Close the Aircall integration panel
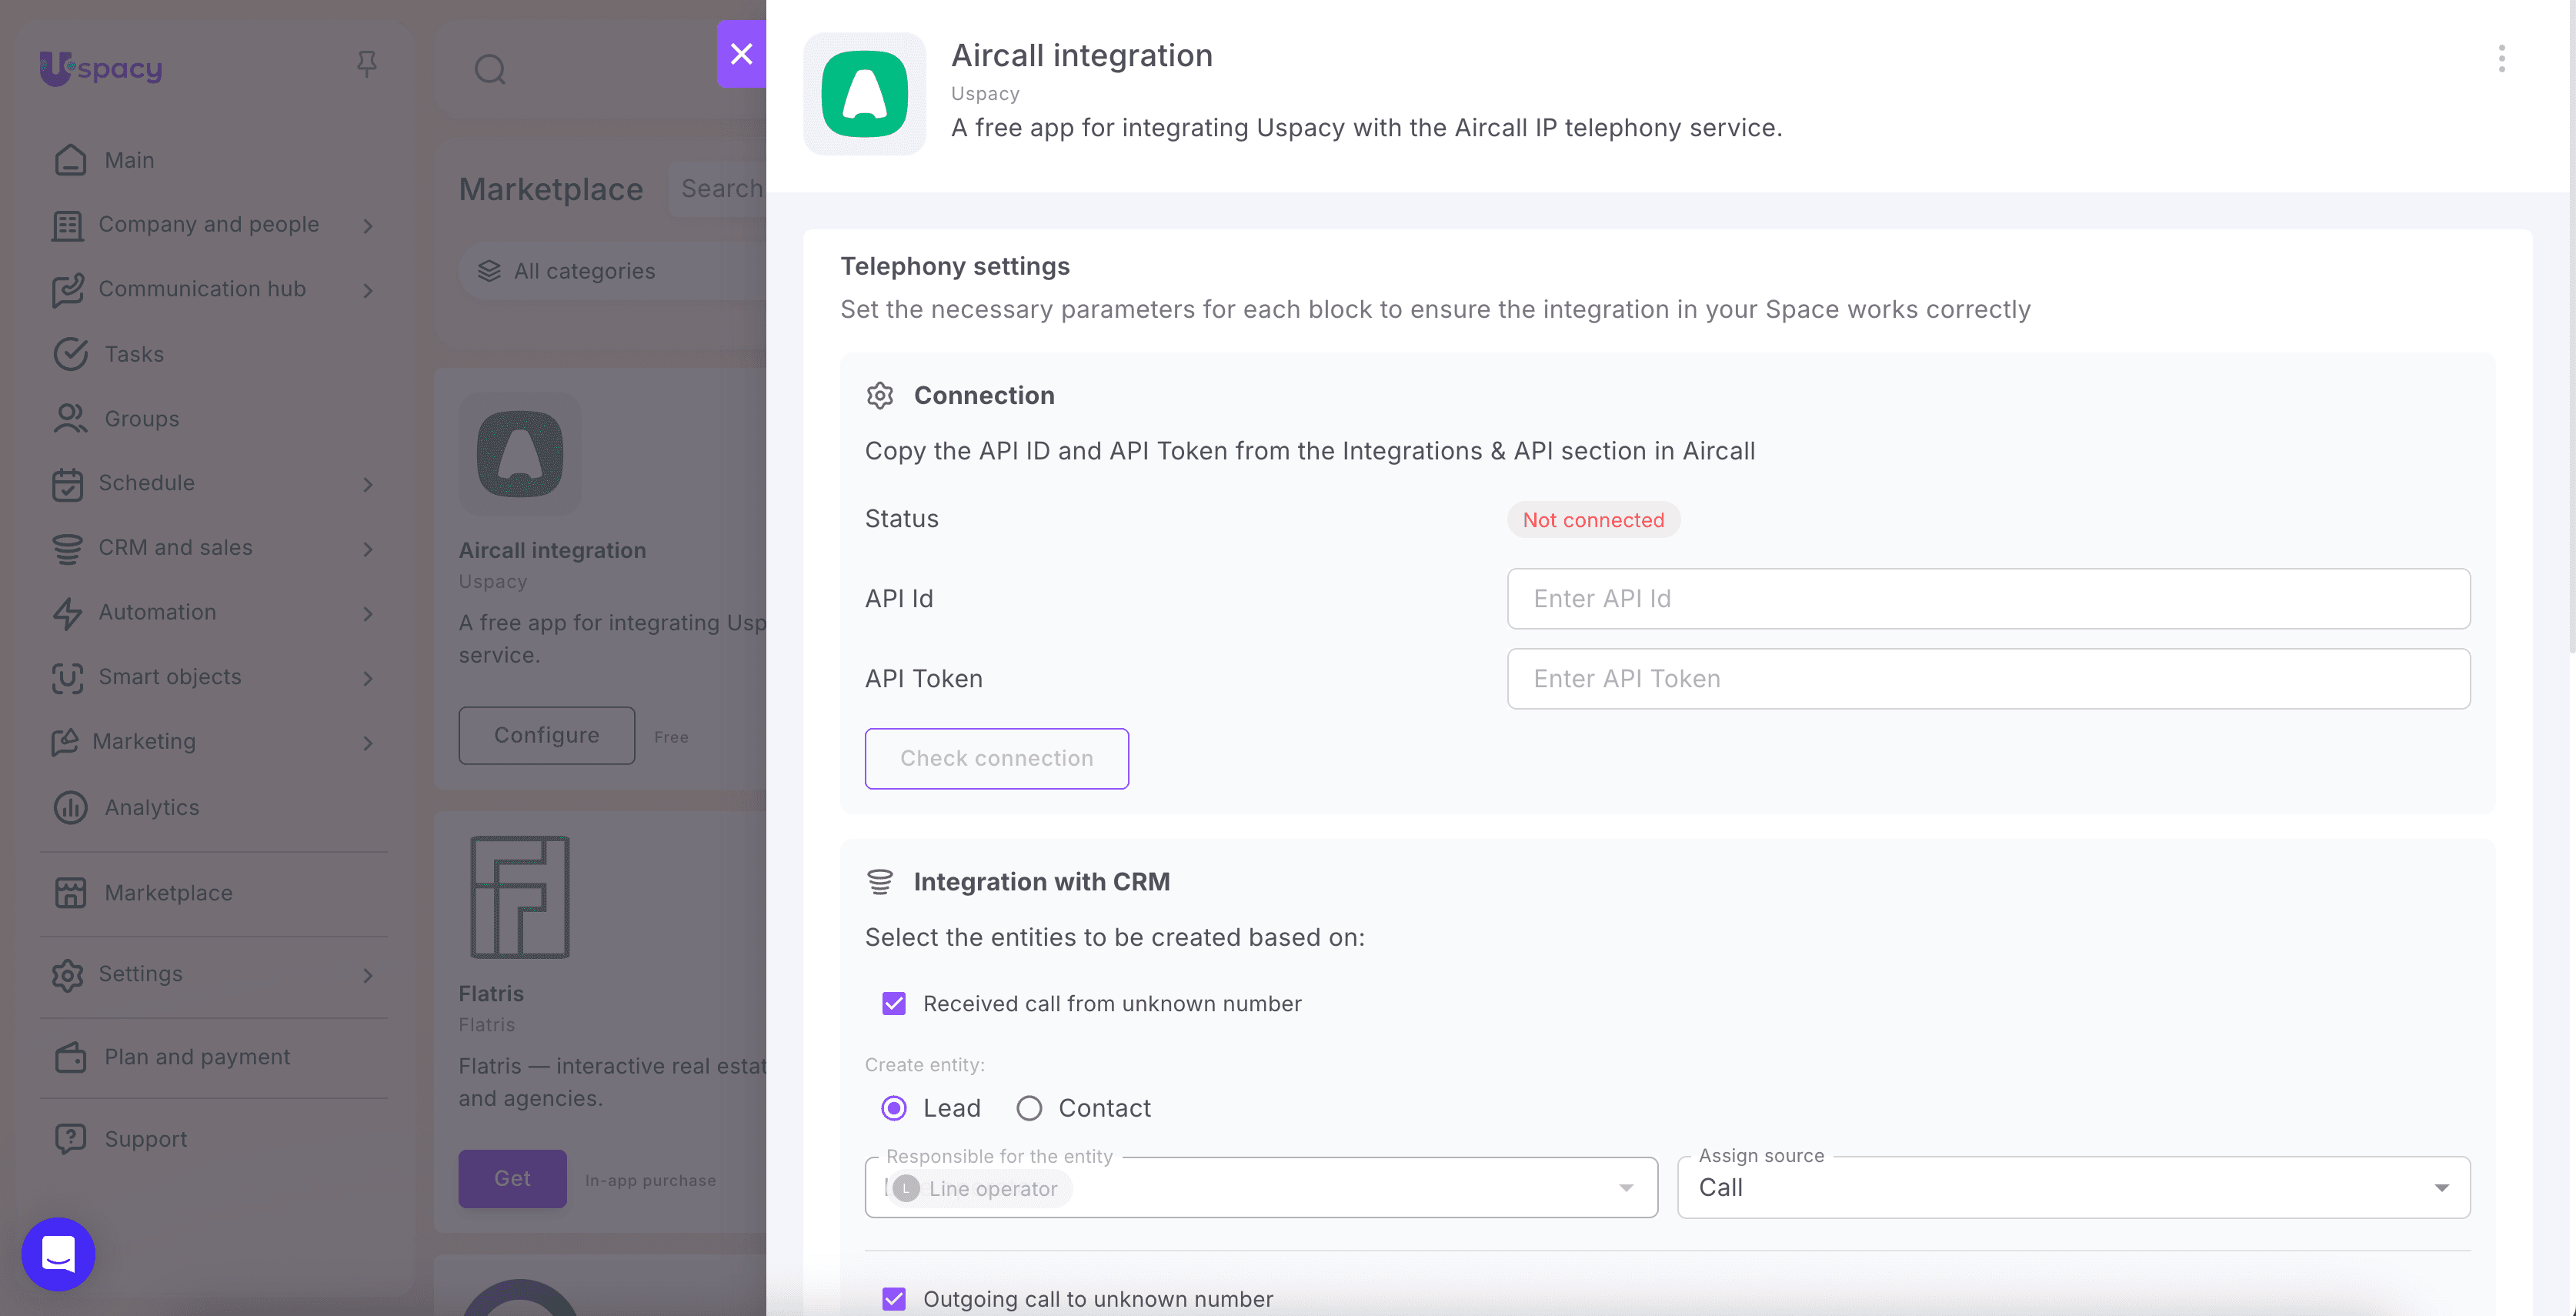 741,54
